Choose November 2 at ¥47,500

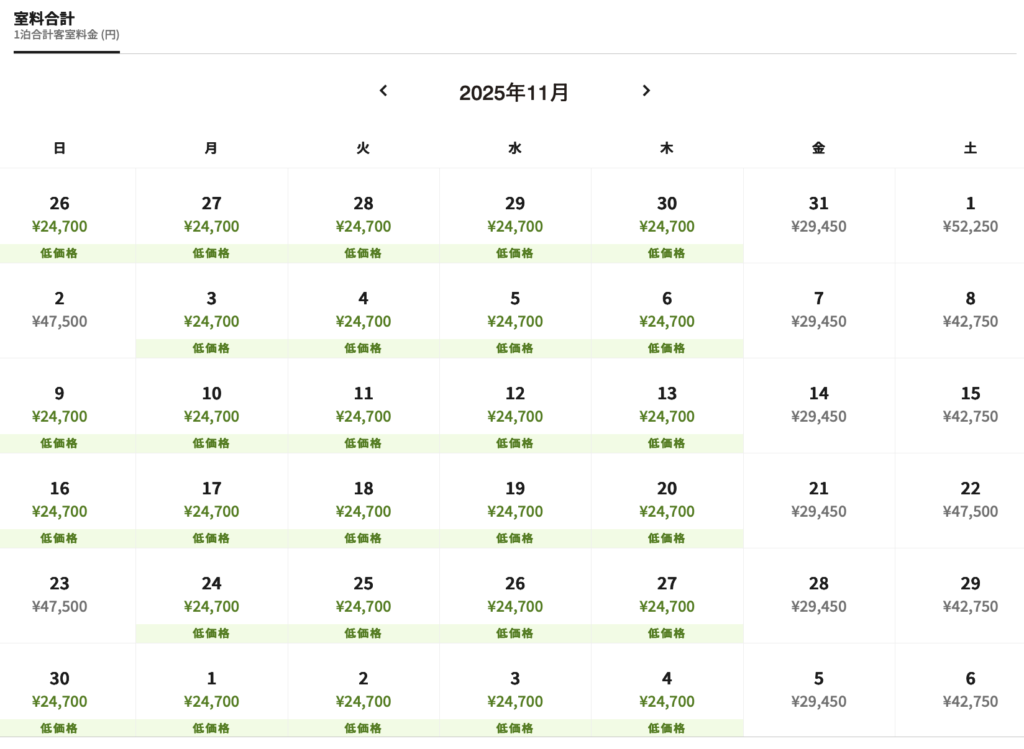59,311
